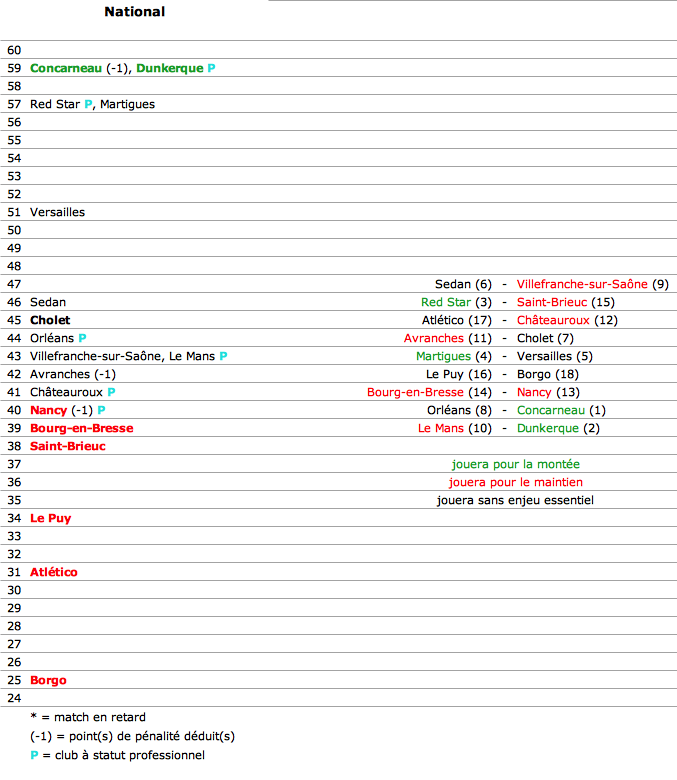Open Concarneau in the 59-point row

click(x=66, y=68)
